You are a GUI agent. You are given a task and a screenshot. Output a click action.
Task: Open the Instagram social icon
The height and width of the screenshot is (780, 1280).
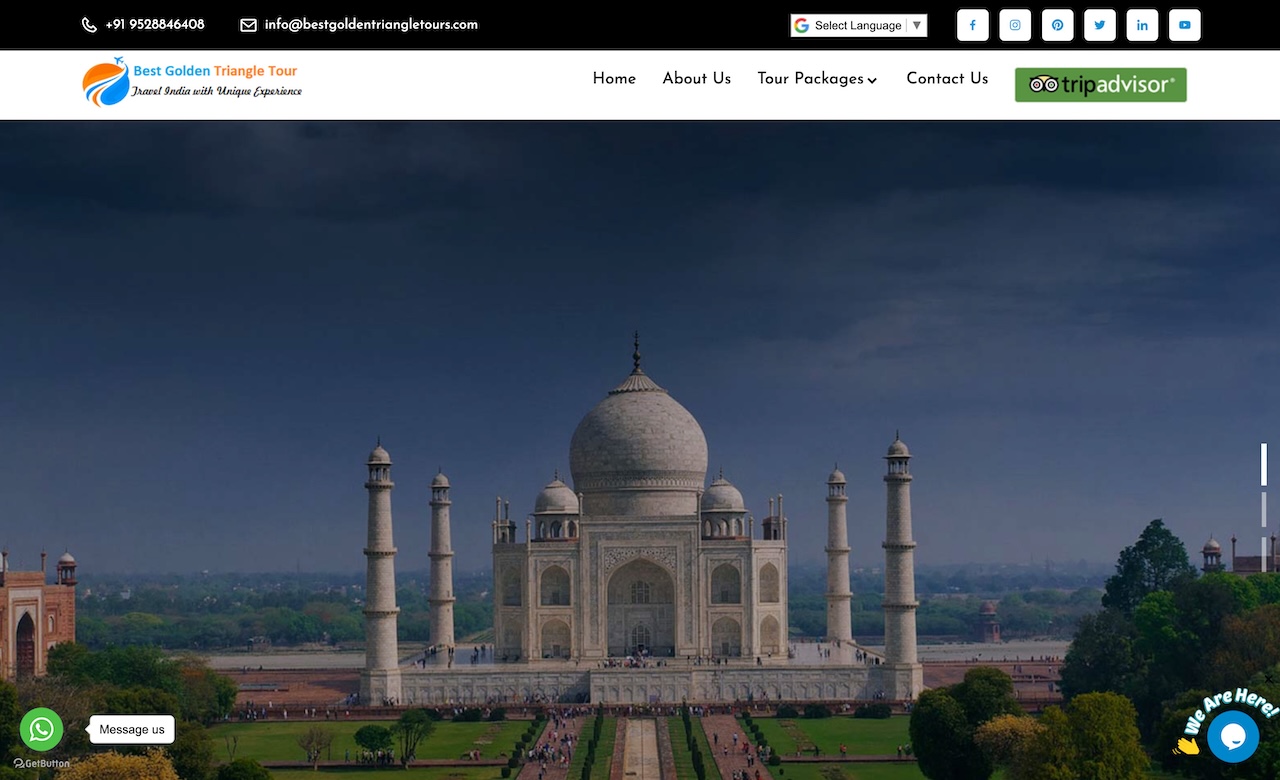pyautogui.click(x=1015, y=25)
